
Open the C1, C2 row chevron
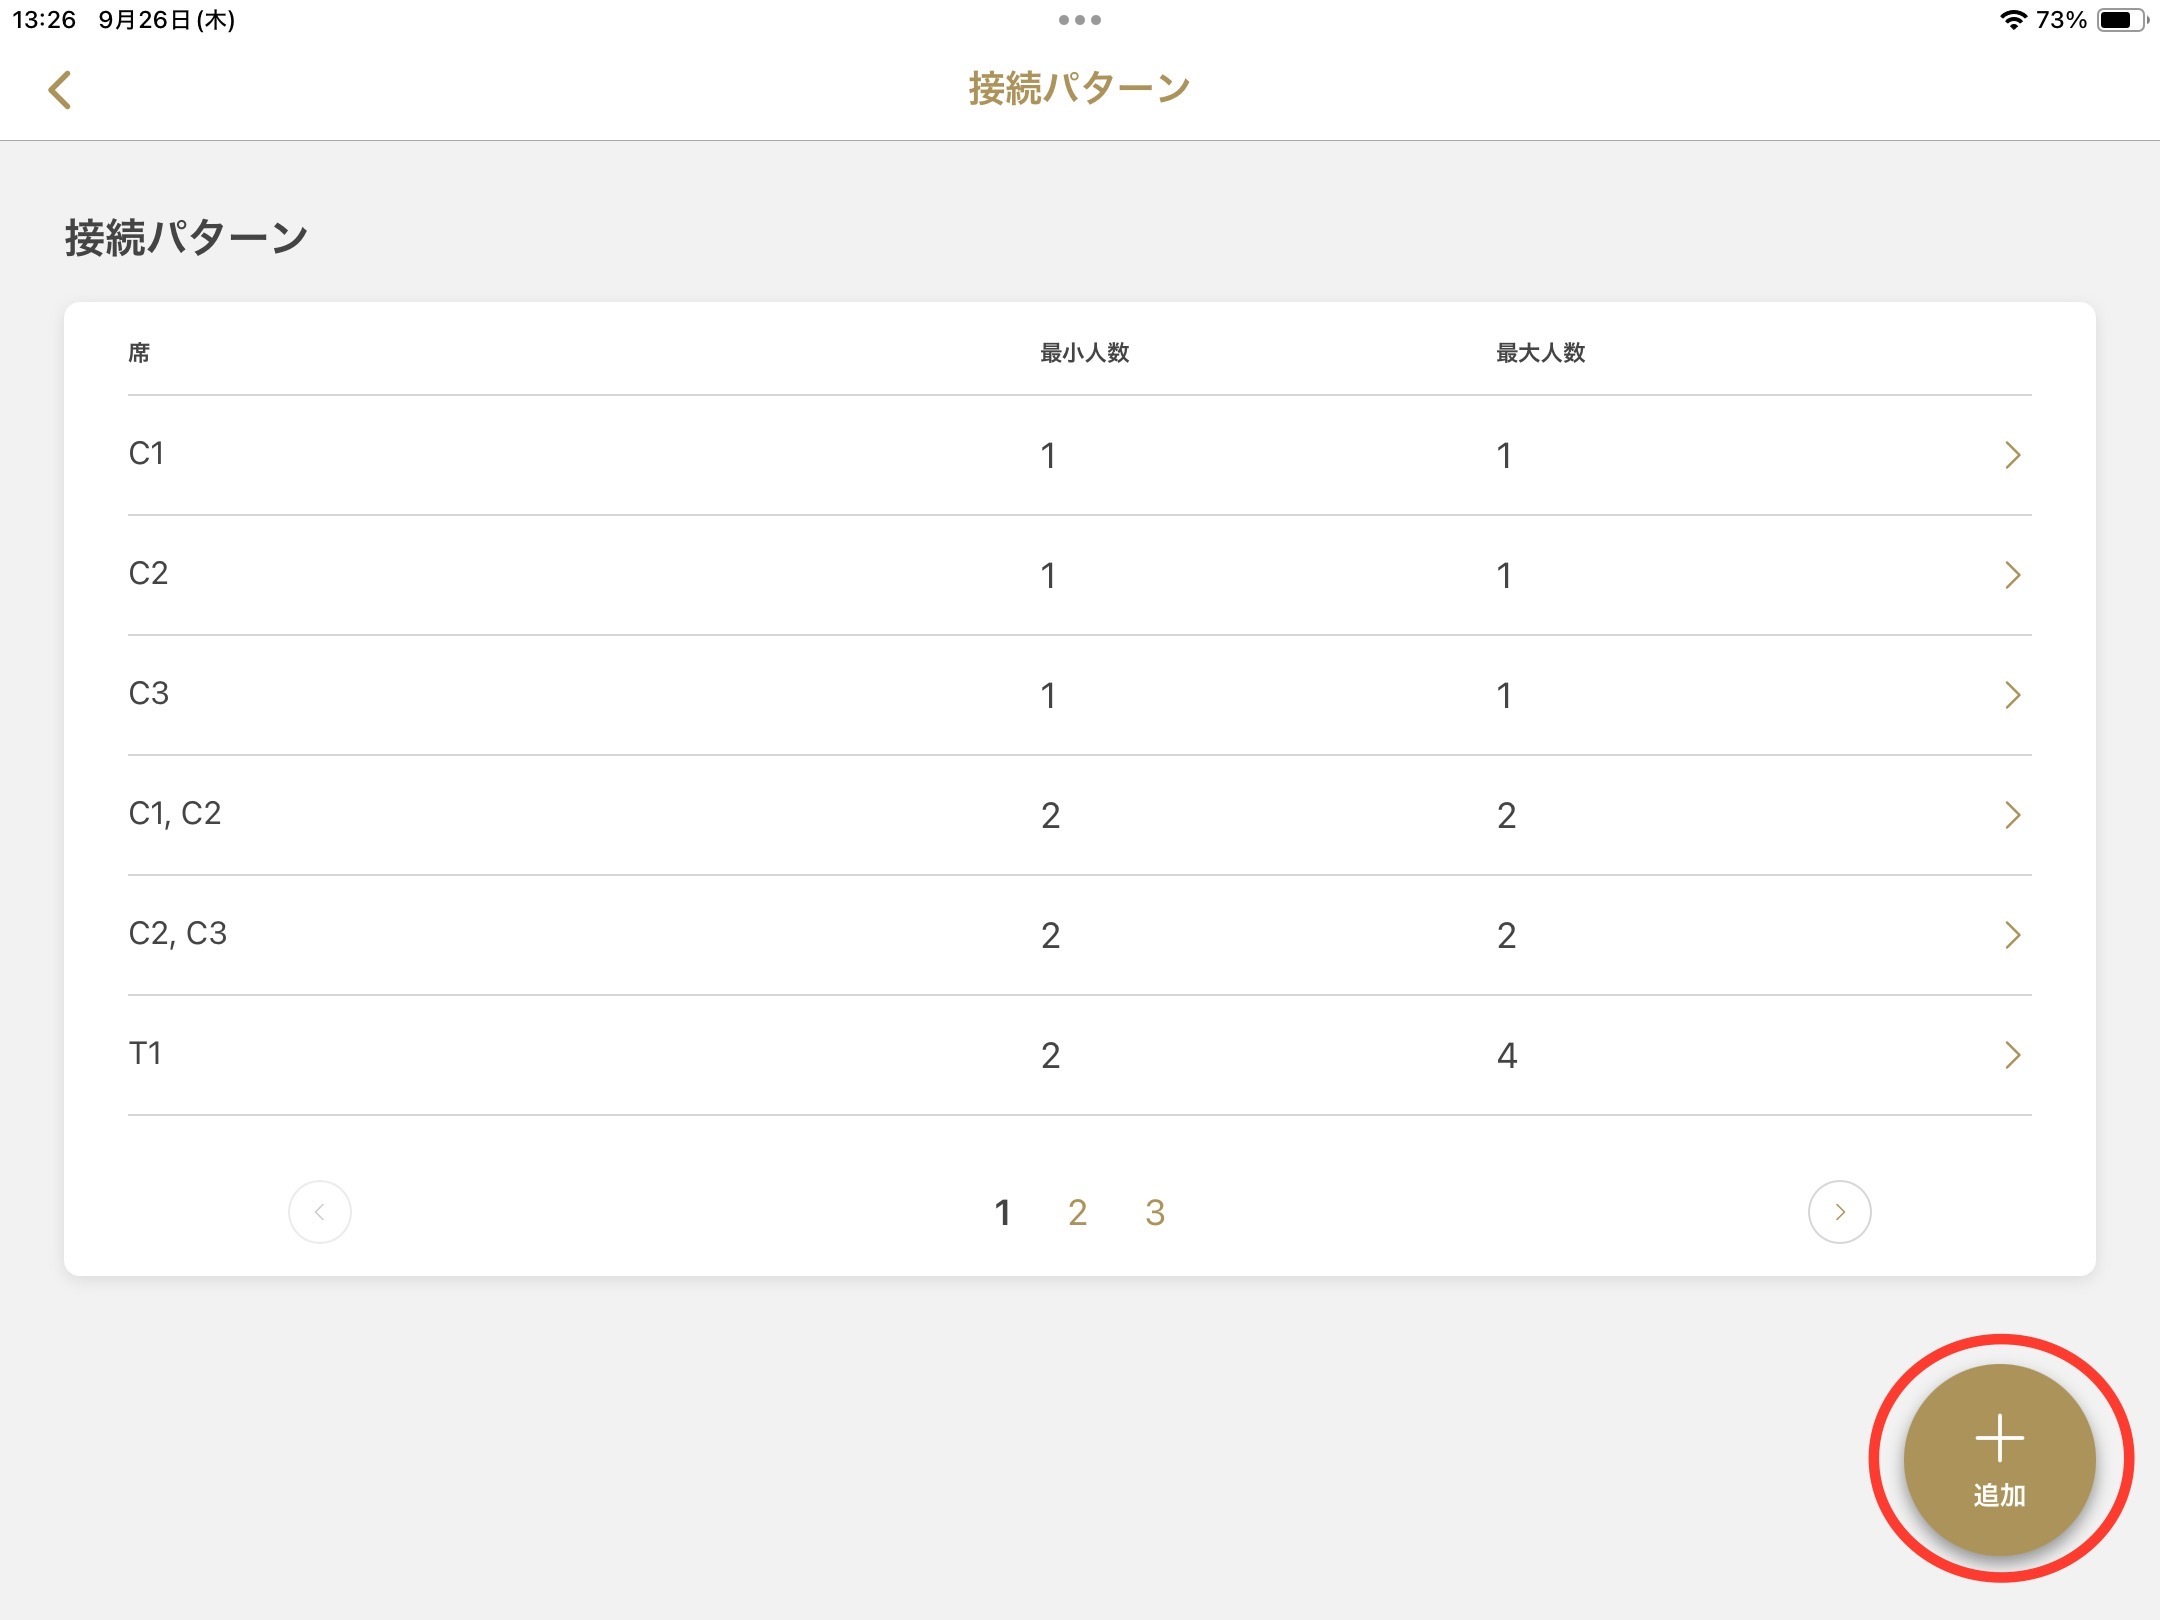point(2013,815)
